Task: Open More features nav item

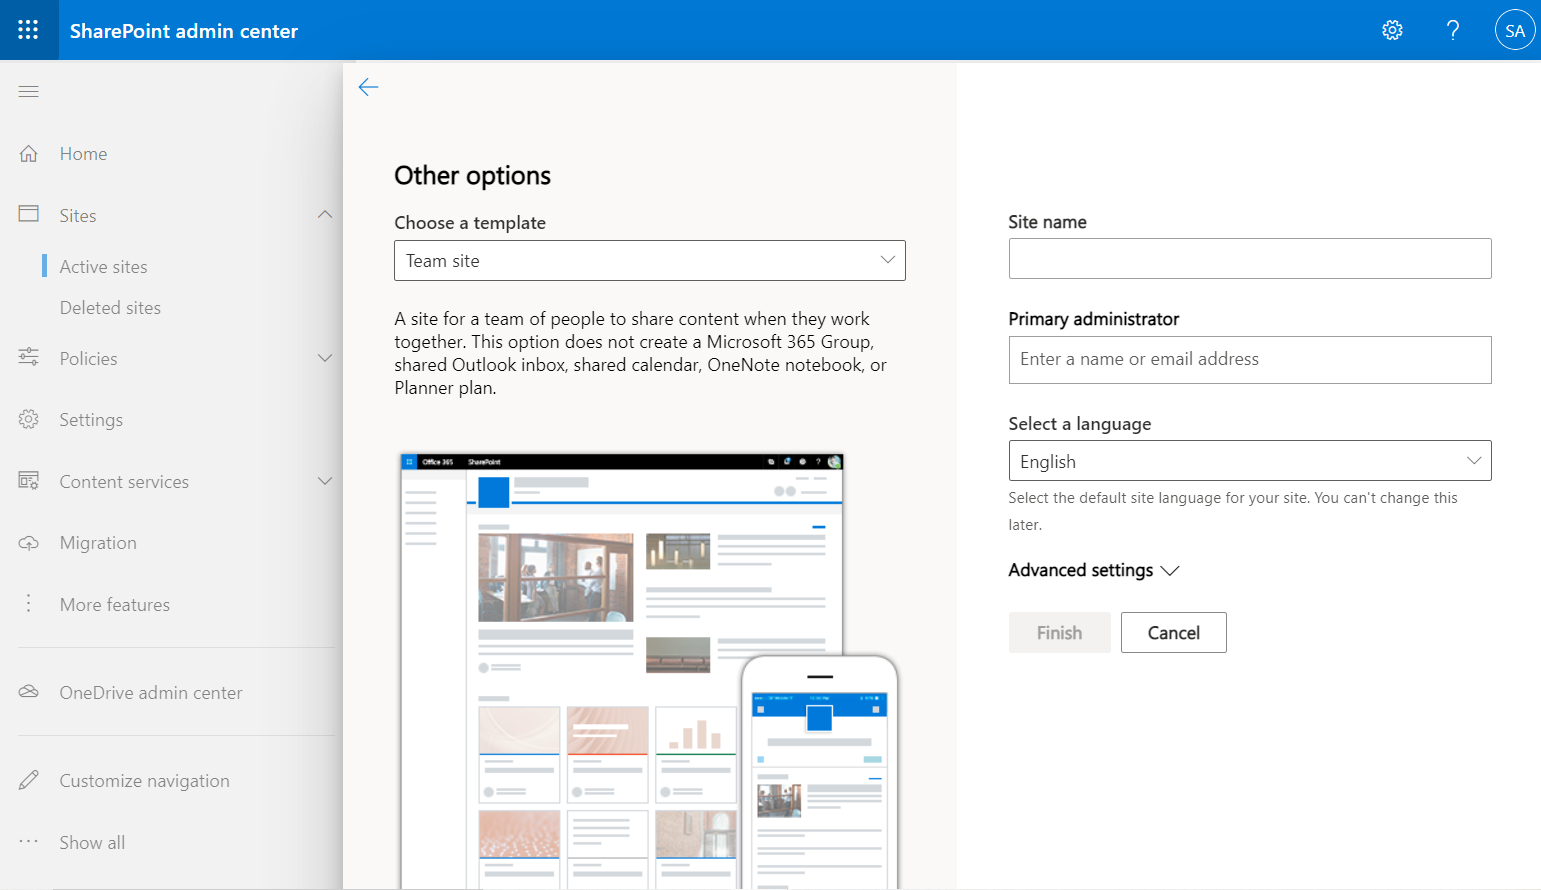Action: [115, 605]
